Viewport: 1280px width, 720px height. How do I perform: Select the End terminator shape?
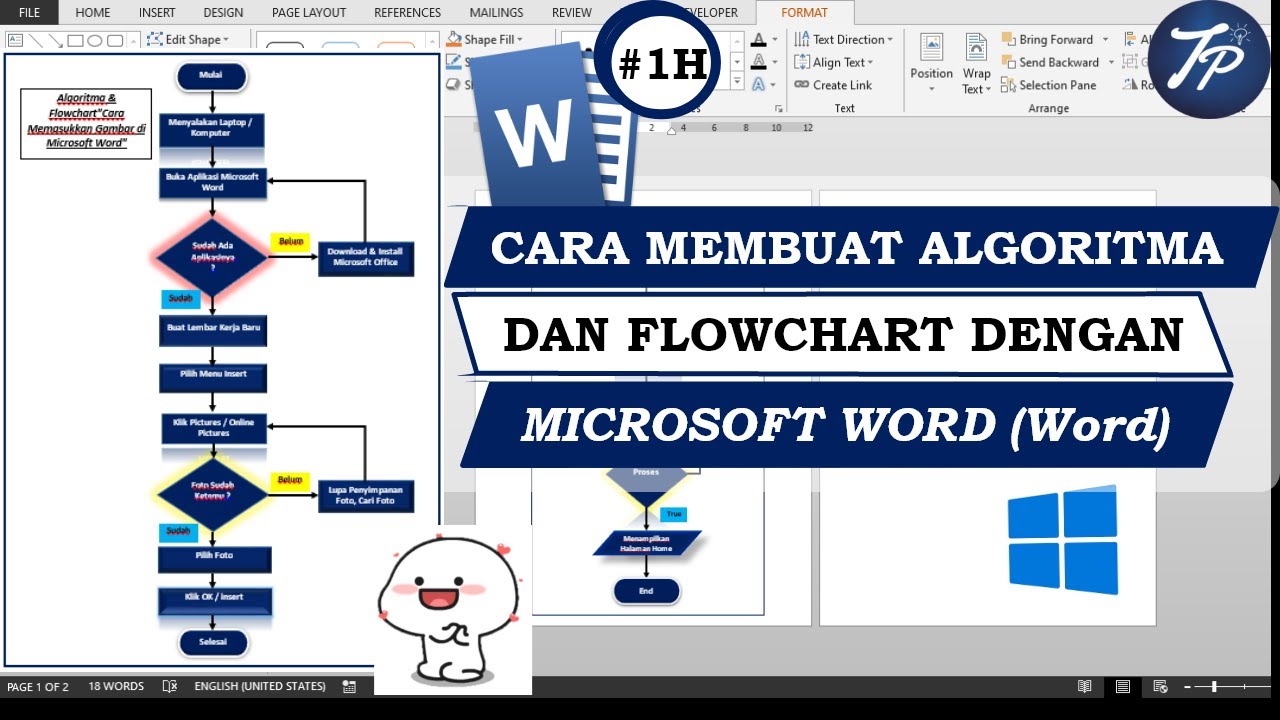coord(646,591)
